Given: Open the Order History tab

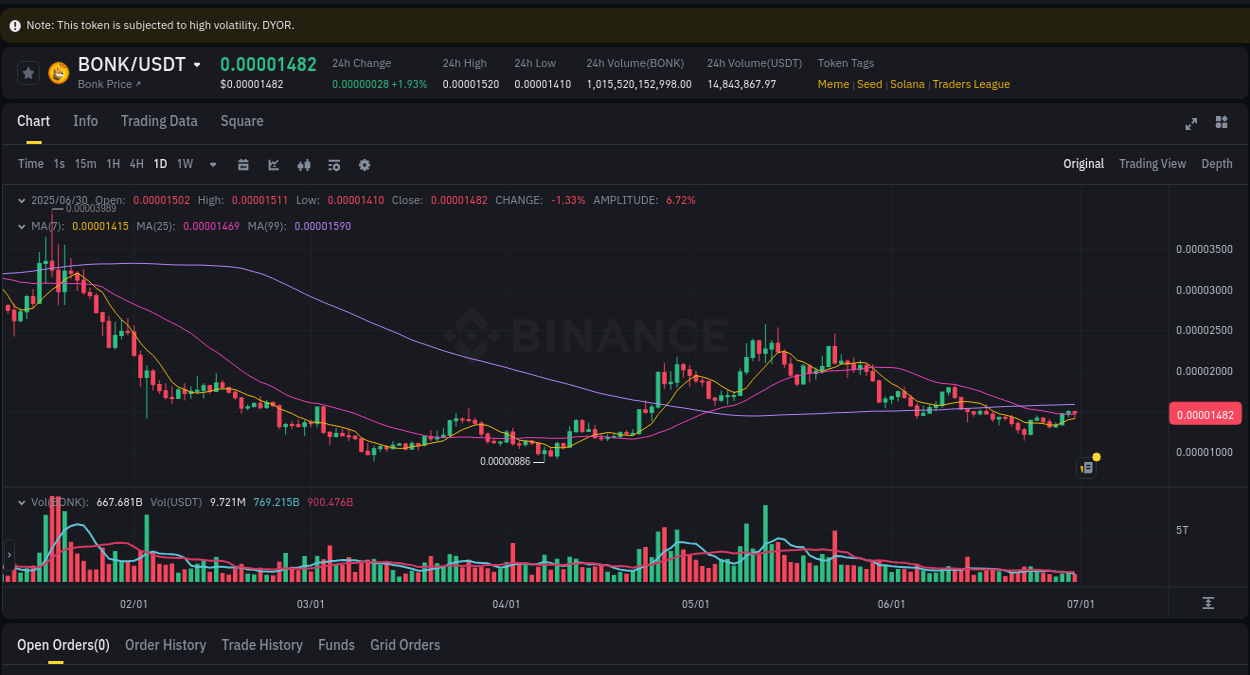Looking at the screenshot, I should point(165,645).
